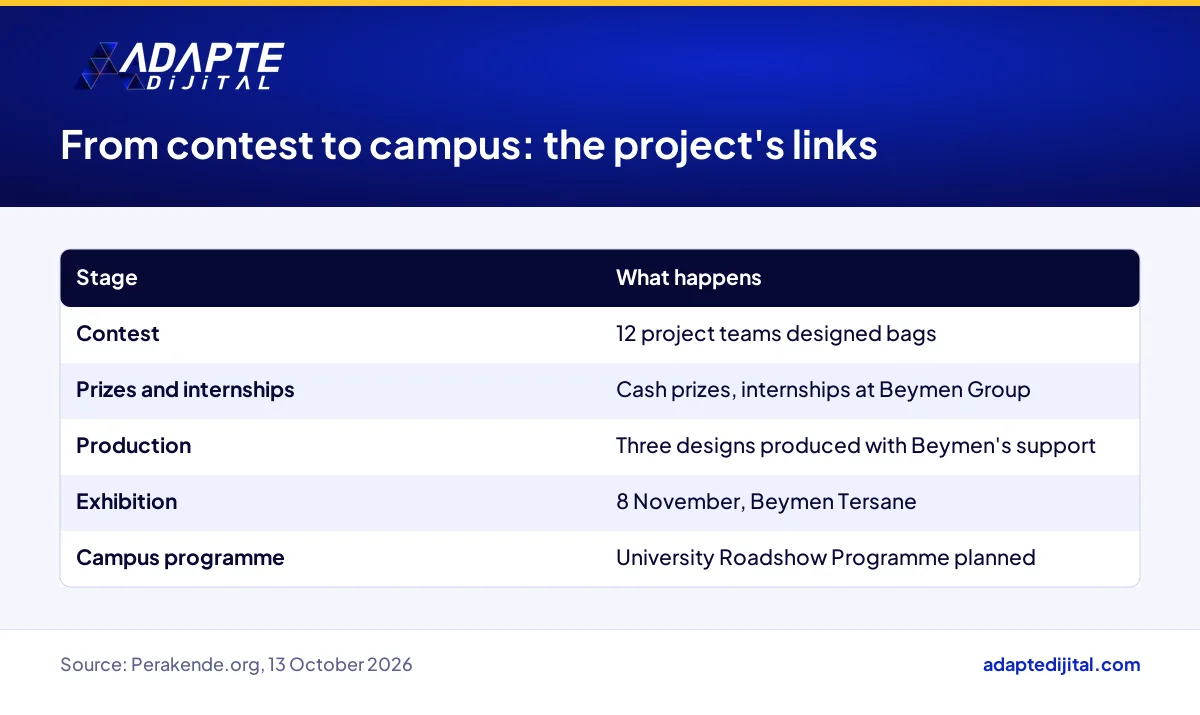The height and width of the screenshot is (715, 1200).
Task: Click 'Three designs produced with Beymen's support'
Action: click(x=856, y=446)
